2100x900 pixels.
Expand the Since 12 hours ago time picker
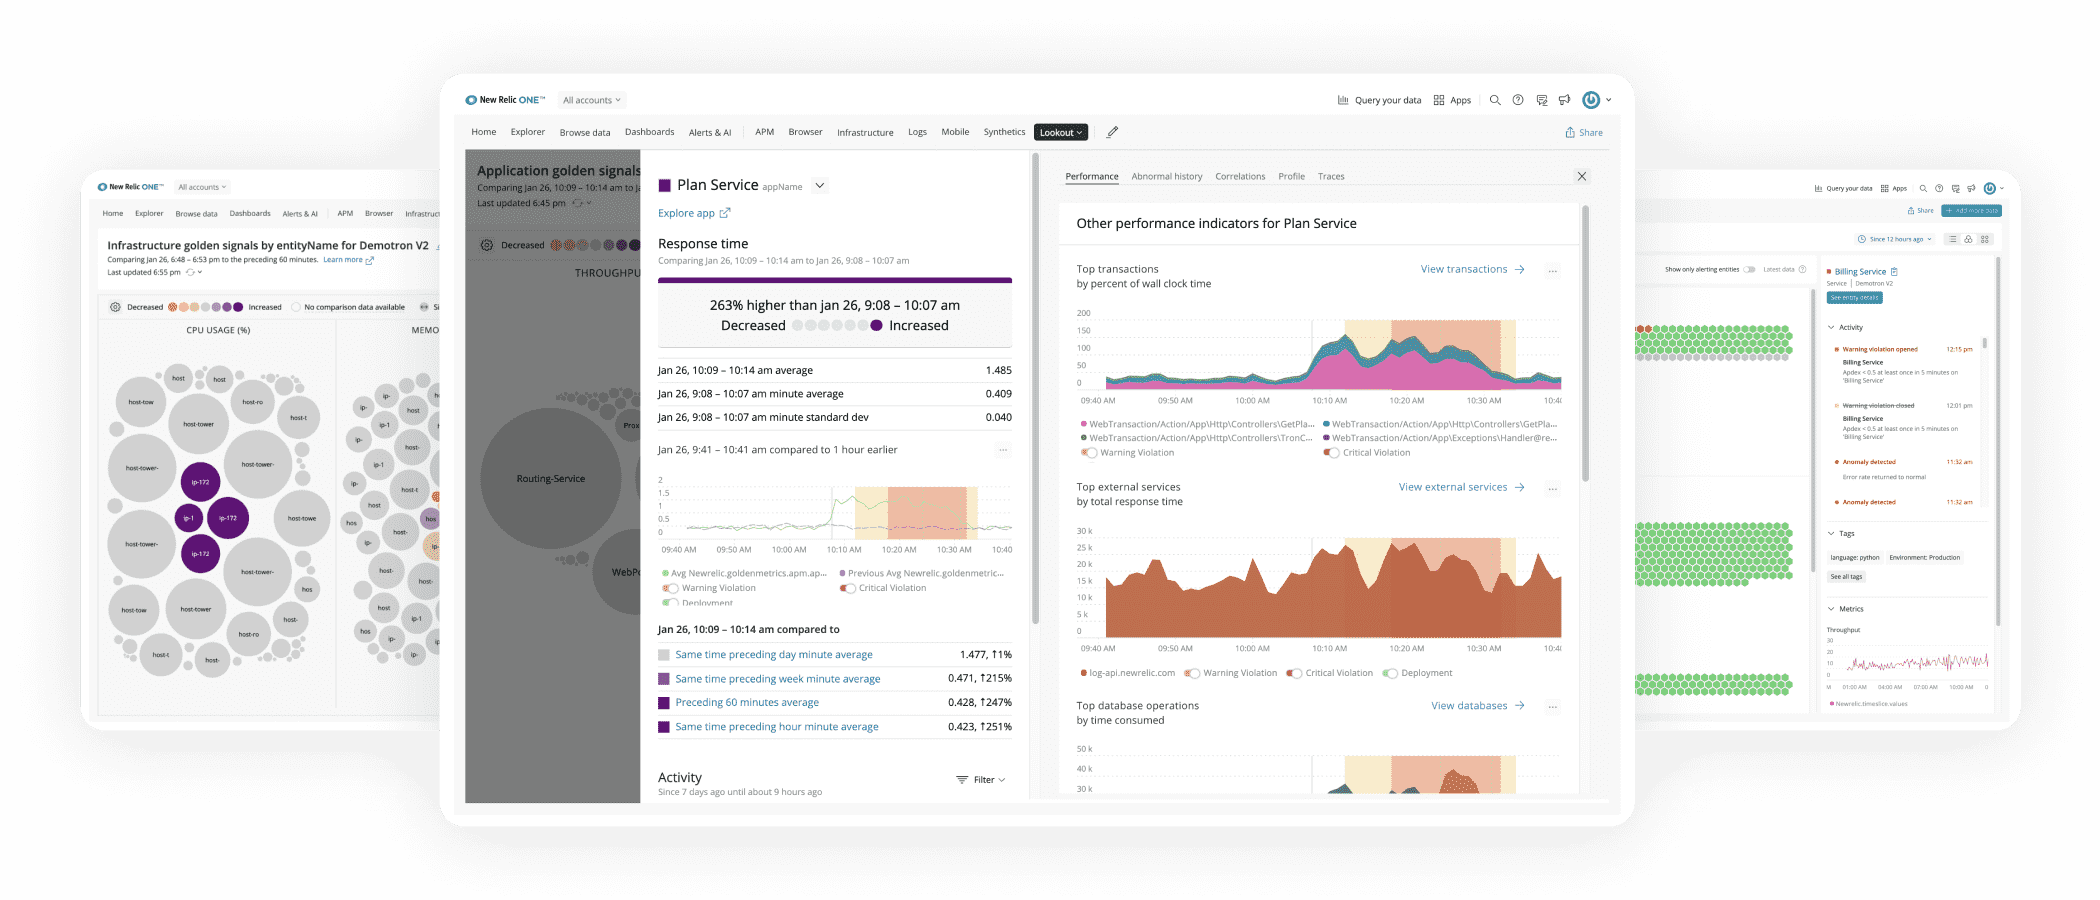point(1896,239)
